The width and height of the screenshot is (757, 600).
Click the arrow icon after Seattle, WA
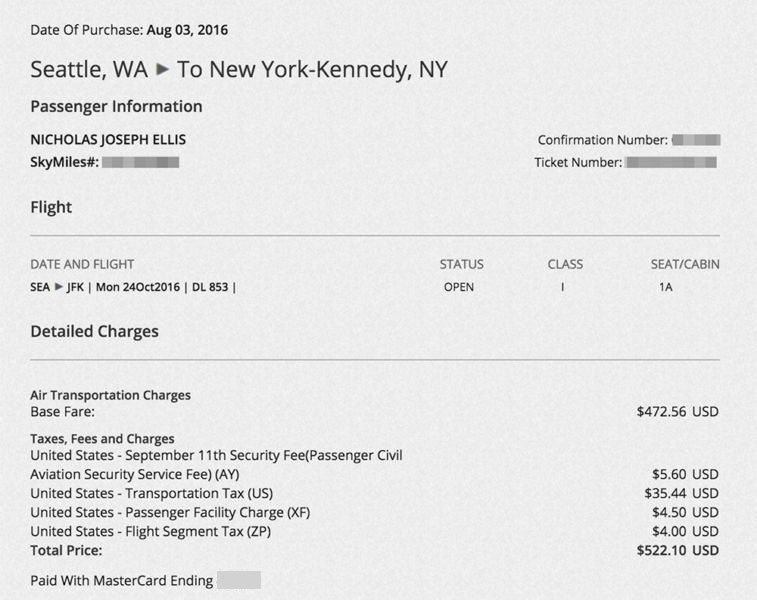pos(162,70)
